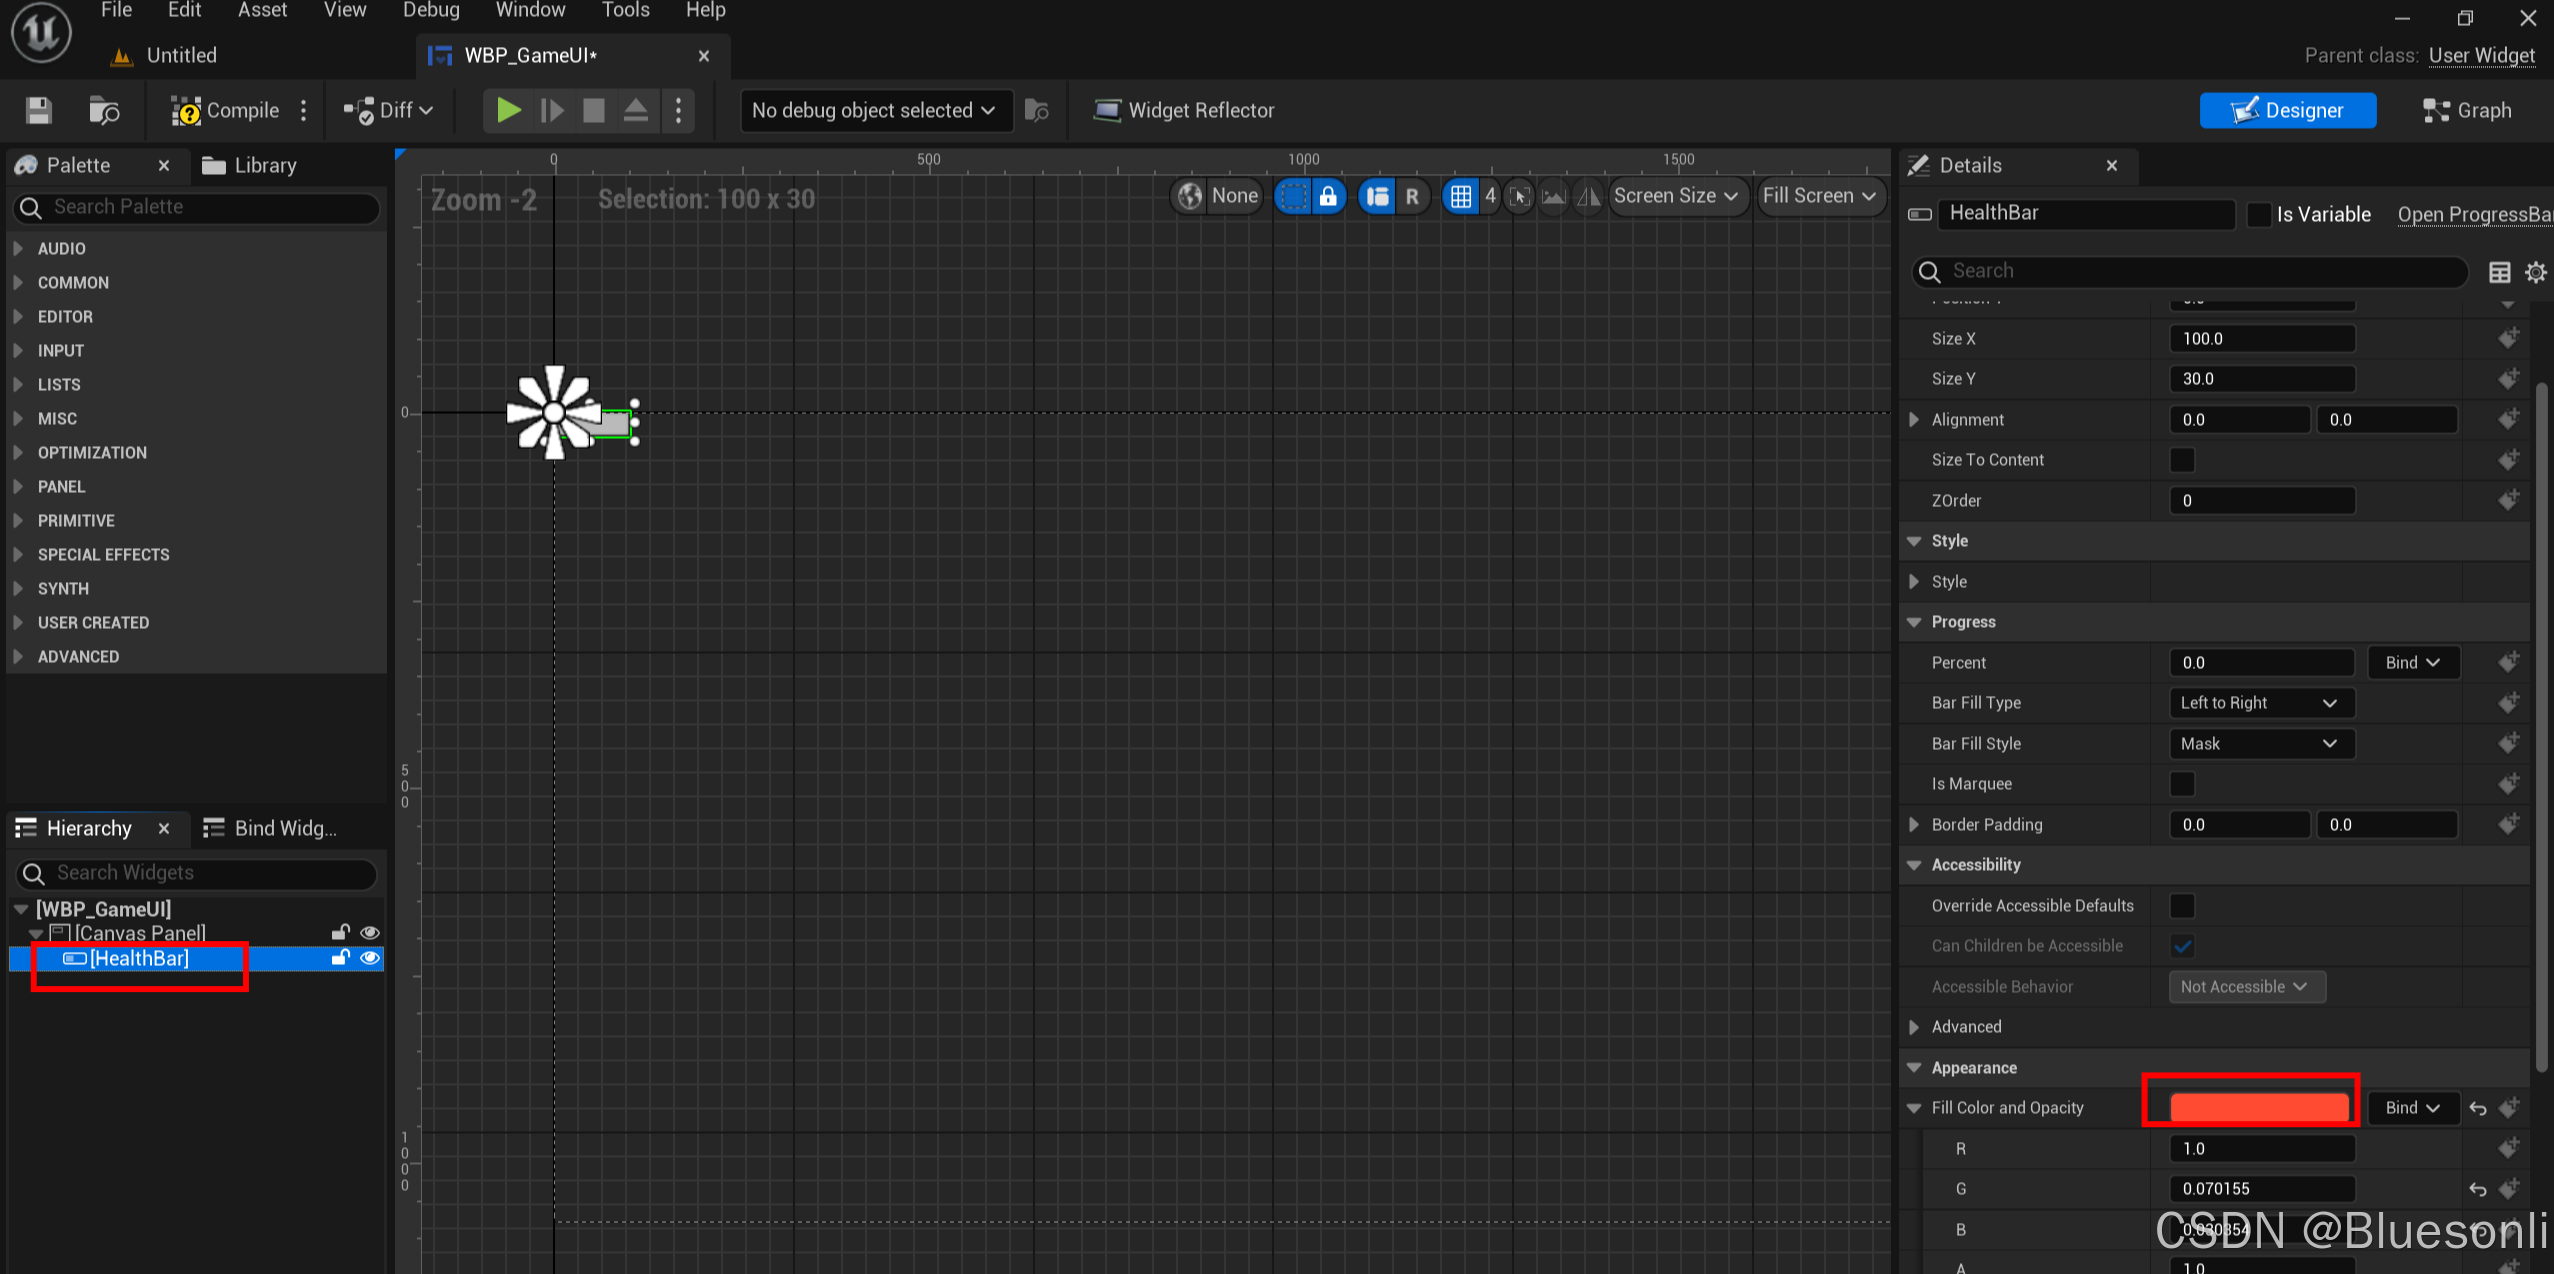Open the Widget Reflector

[1184, 110]
